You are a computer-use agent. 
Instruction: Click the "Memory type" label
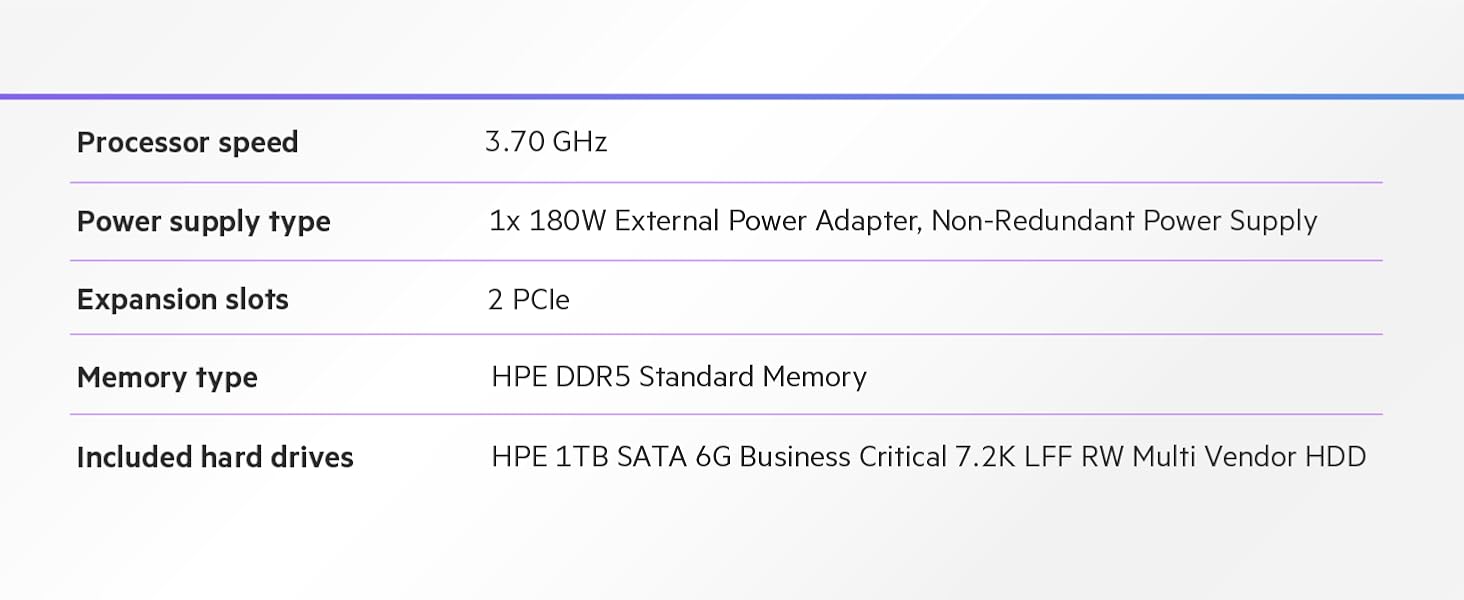tap(167, 378)
